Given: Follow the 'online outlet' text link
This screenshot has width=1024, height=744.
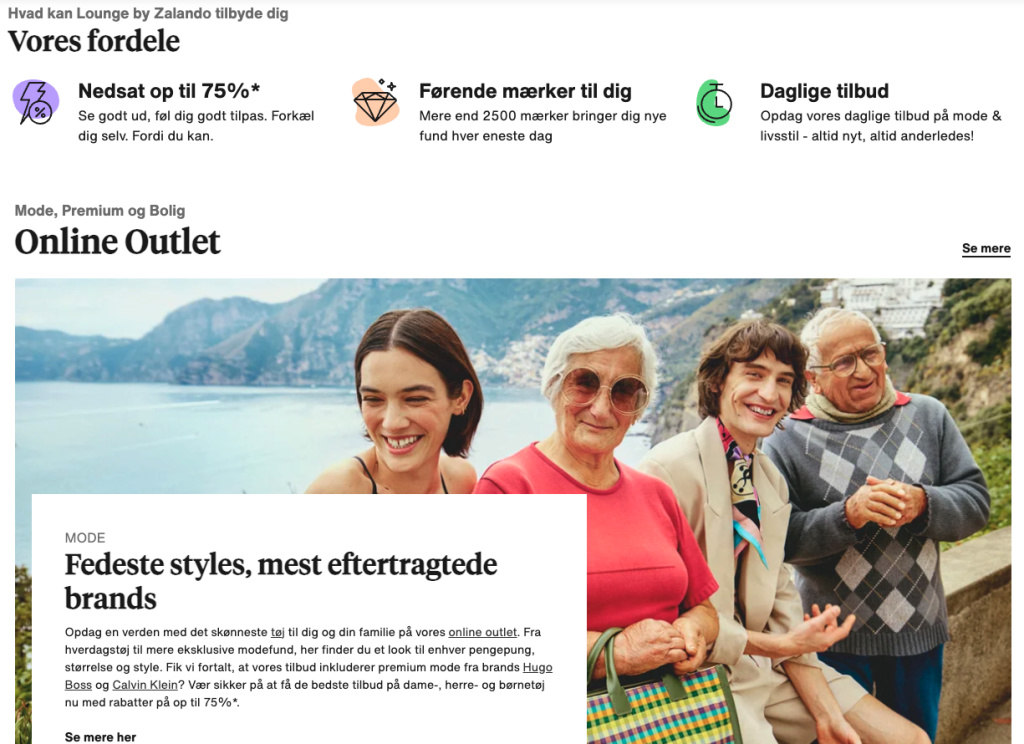Looking at the screenshot, I should 483,632.
